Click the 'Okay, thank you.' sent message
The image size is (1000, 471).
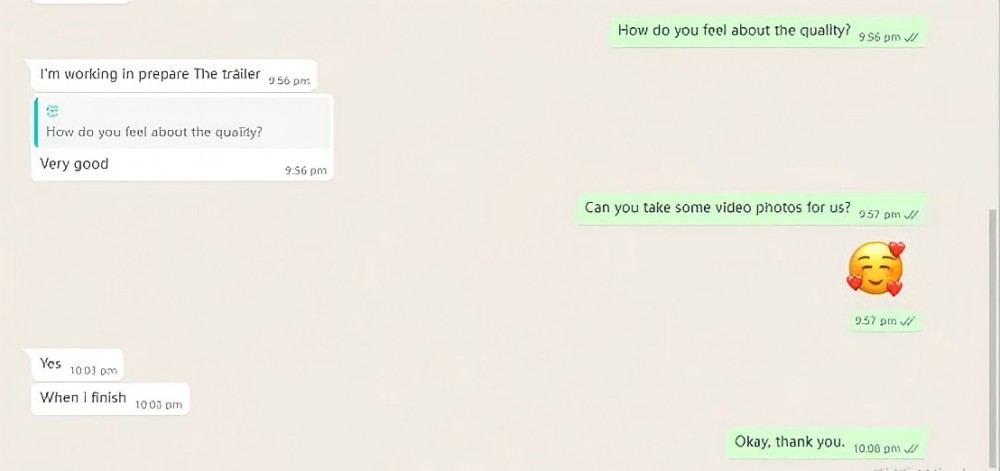pyautogui.click(x=826, y=442)
